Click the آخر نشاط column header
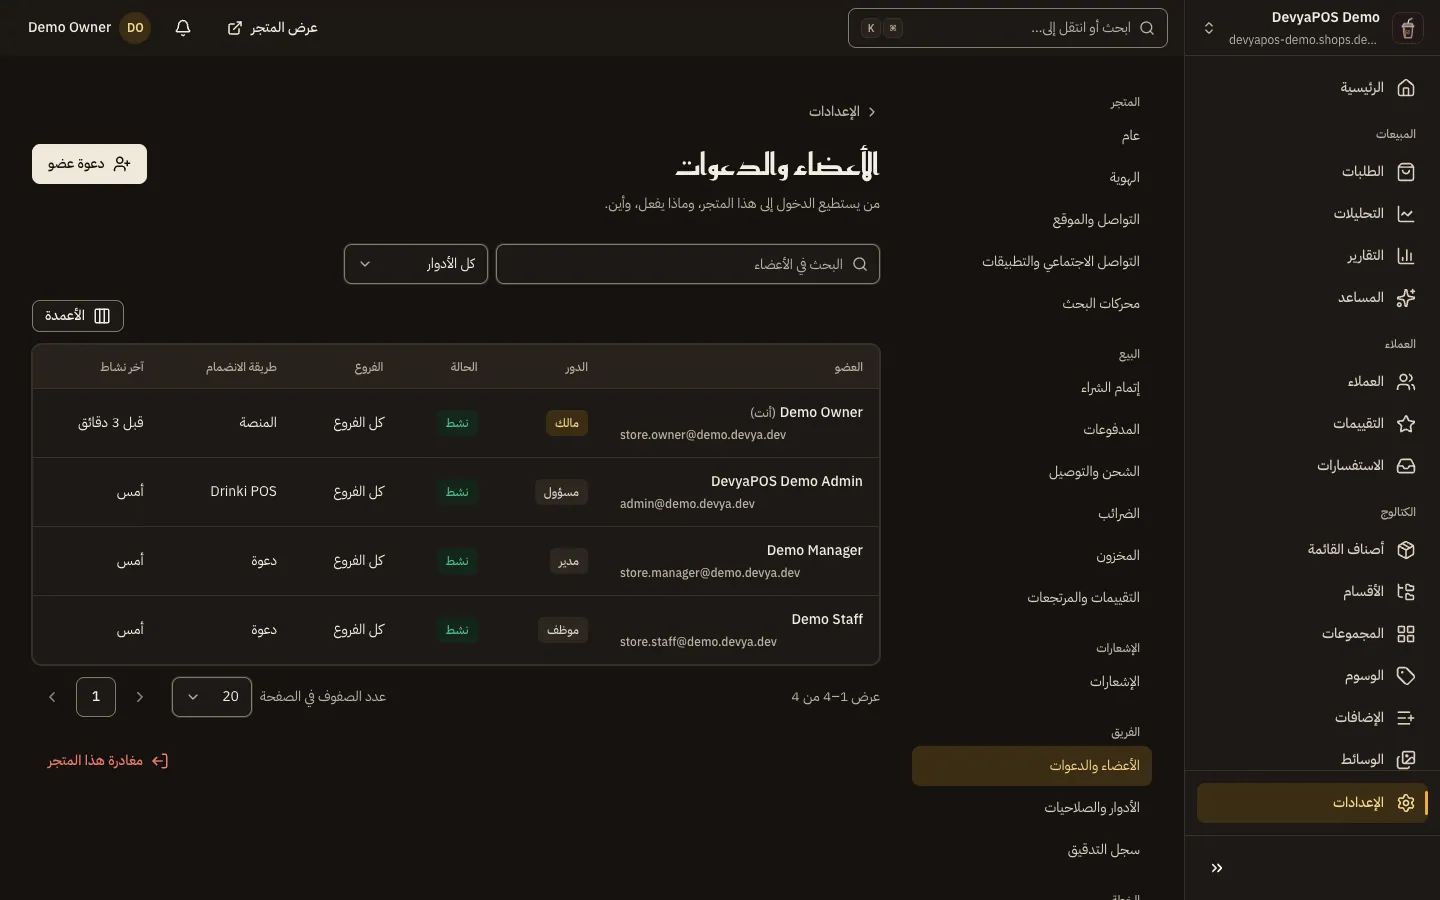This screenshot has width=1440, height=900. click(122, 367)
